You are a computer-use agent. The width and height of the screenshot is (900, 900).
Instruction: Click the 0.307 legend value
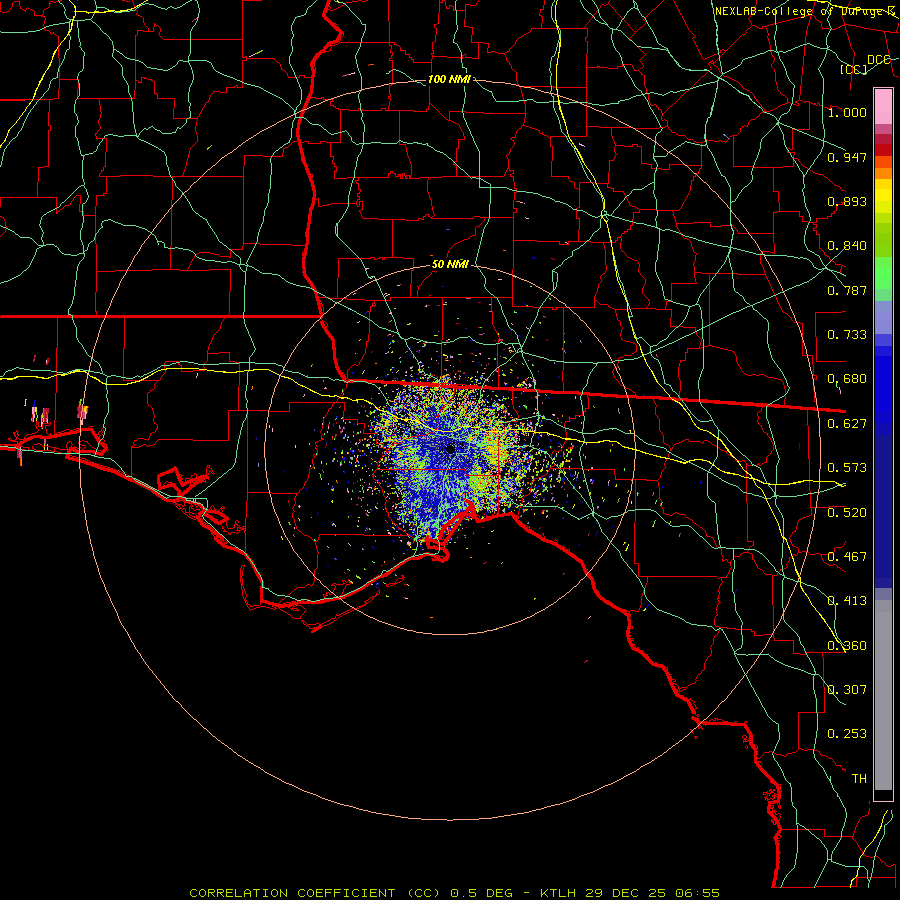click(x=847, y=689)
